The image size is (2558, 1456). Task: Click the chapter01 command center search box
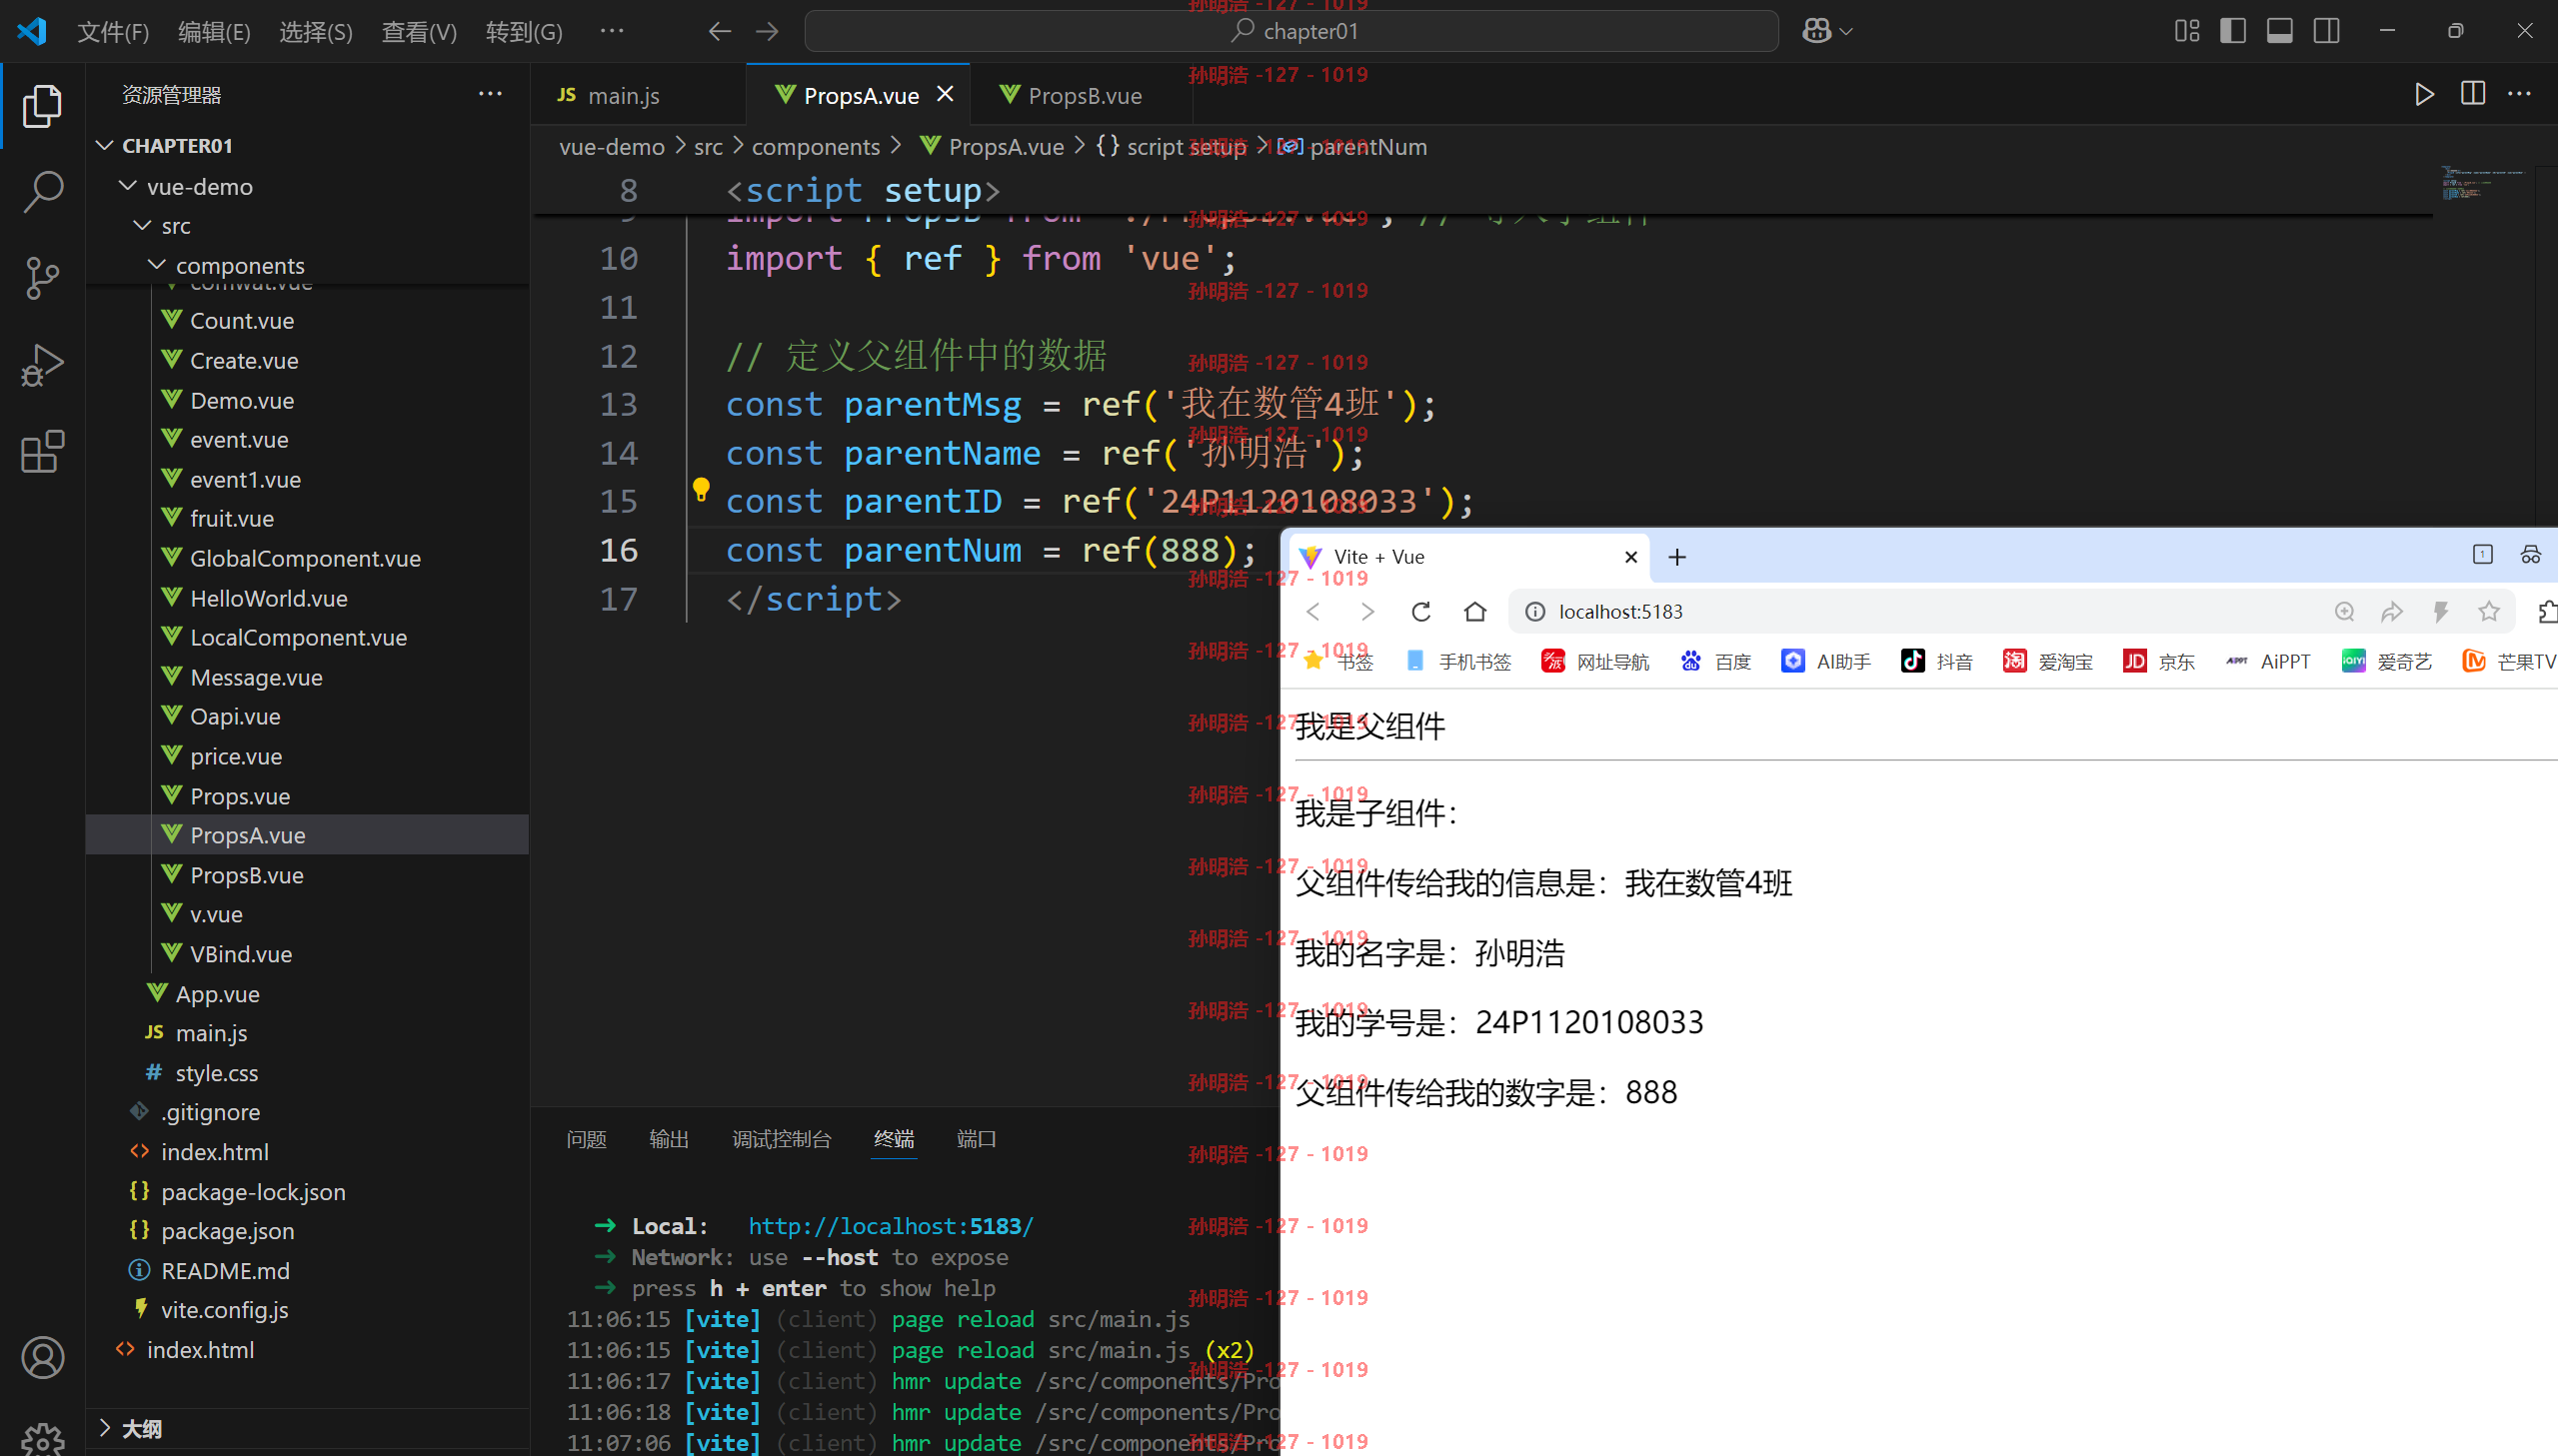[x=1291, y=32]
